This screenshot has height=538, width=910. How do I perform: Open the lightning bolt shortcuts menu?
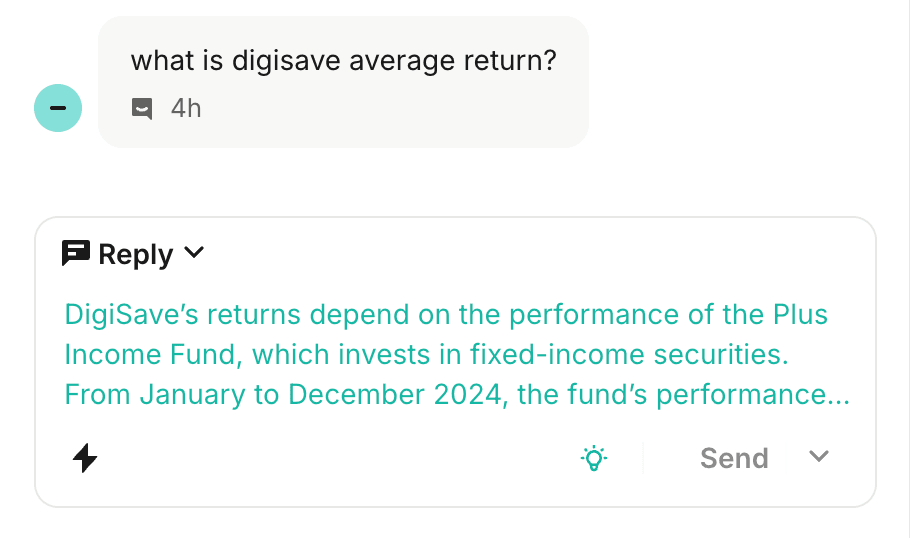(86, 458)
